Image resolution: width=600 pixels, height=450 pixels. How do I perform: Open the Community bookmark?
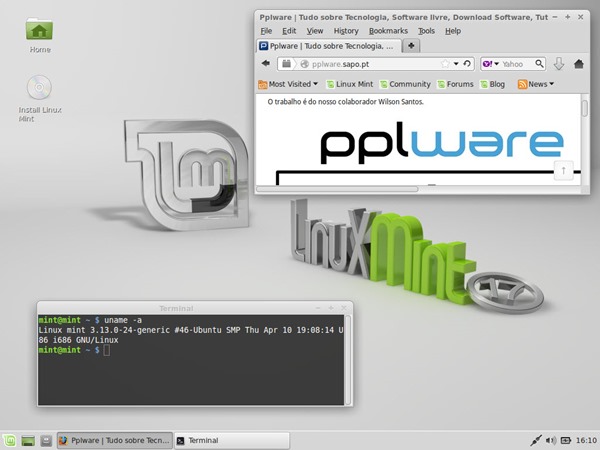point(405,84)
